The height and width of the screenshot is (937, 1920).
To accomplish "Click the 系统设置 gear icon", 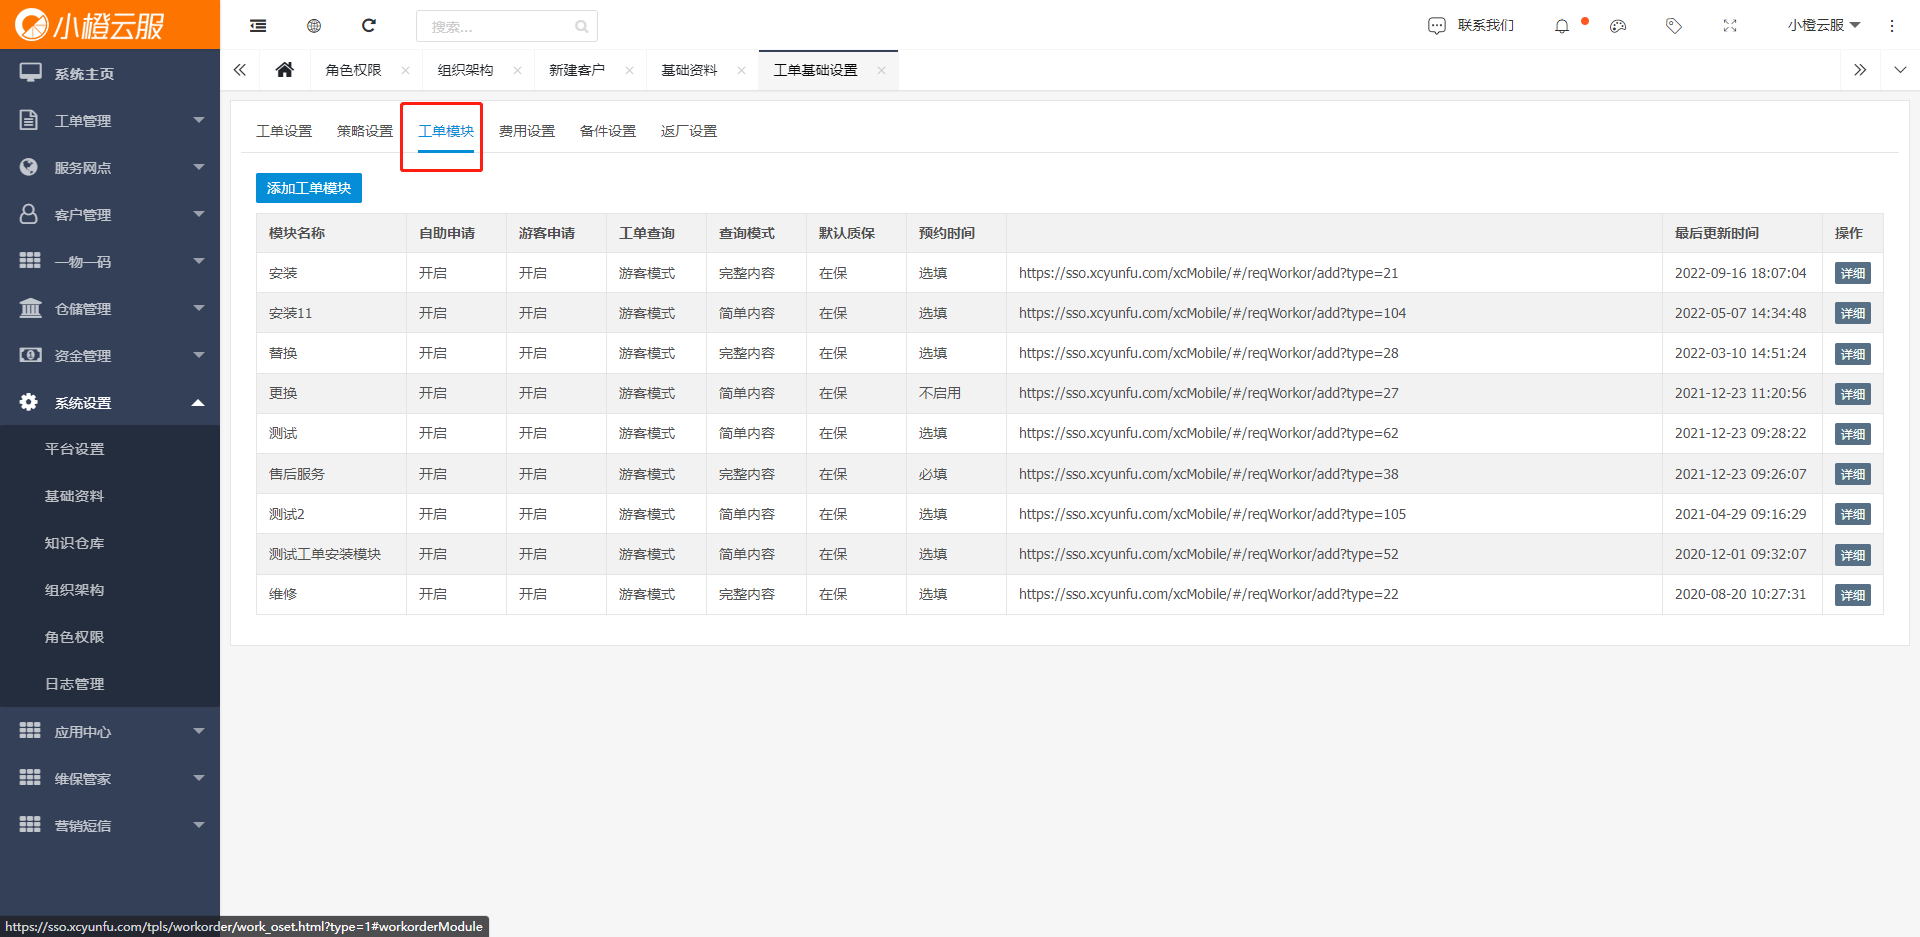I will point(29,402).
